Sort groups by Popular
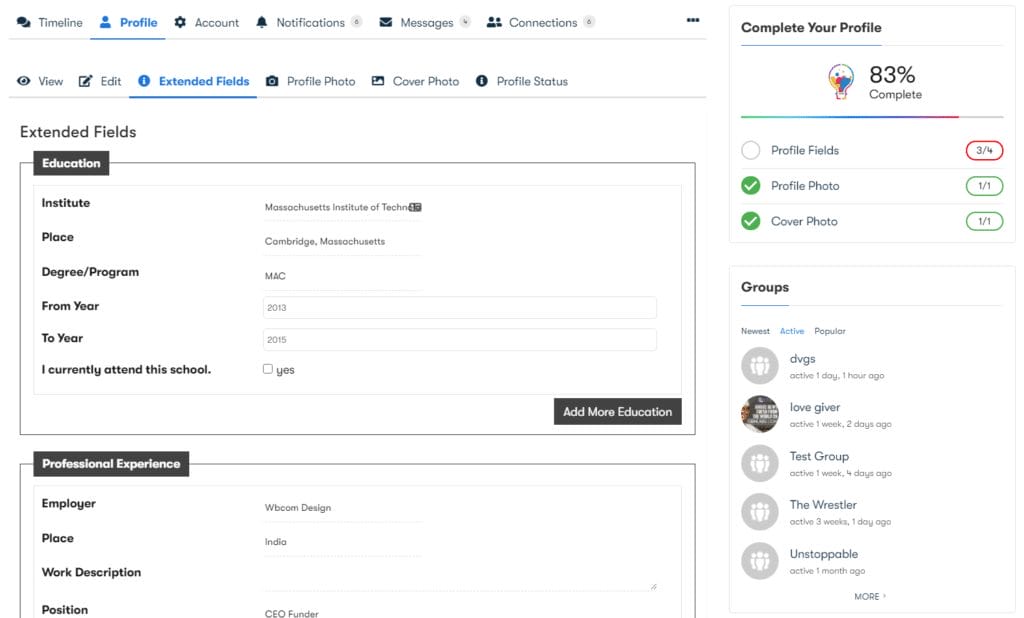This screenshot has height=618, width=1024. pos(829,331)
